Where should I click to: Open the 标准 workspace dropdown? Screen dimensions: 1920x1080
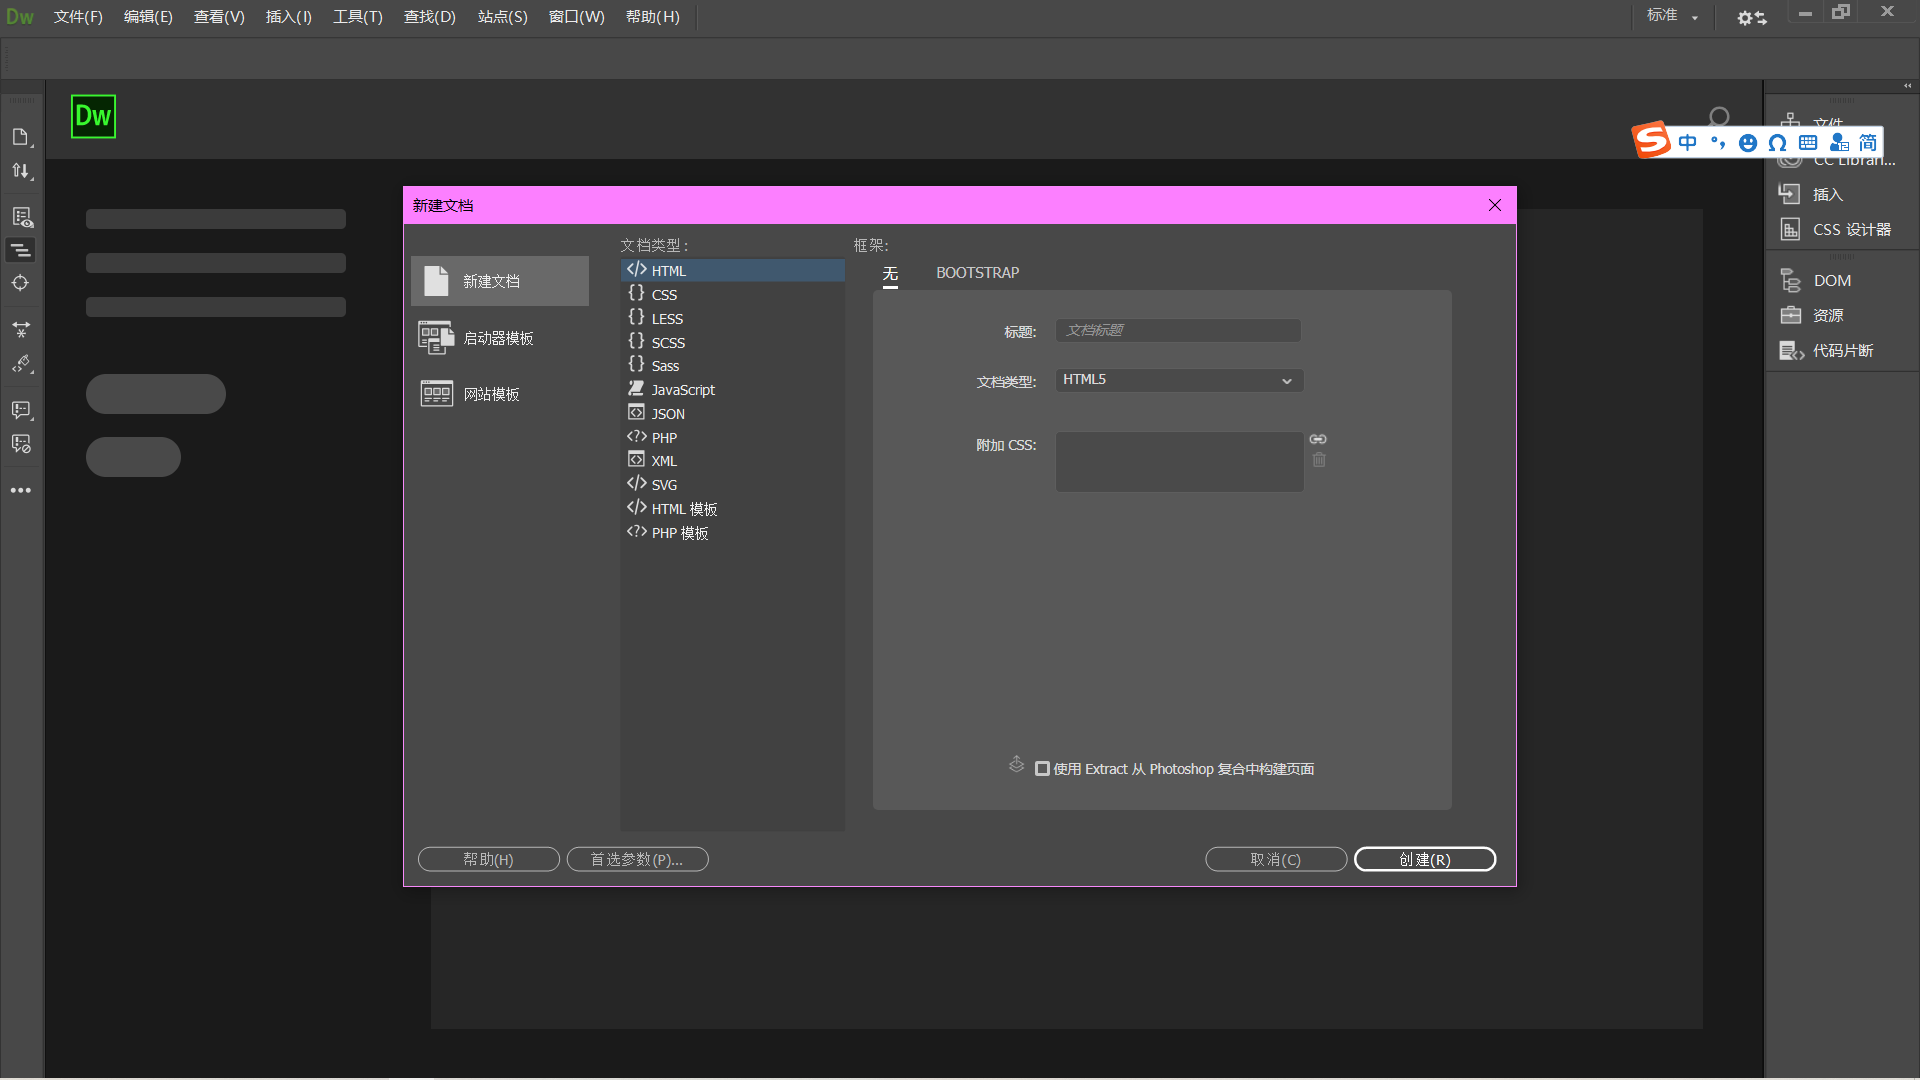[x=1672, y=16]
